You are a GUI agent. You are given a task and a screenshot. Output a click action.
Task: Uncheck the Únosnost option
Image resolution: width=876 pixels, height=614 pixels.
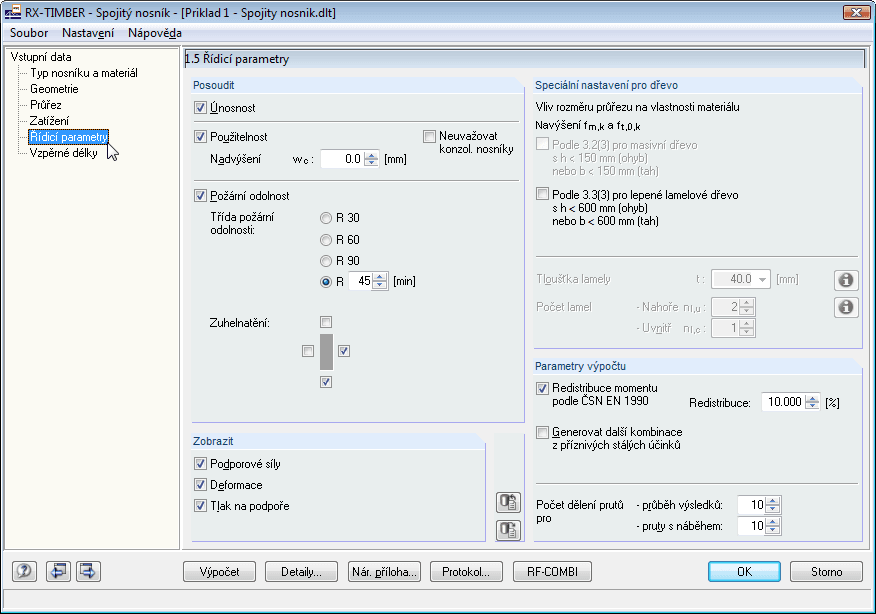[x=199, y=107]
